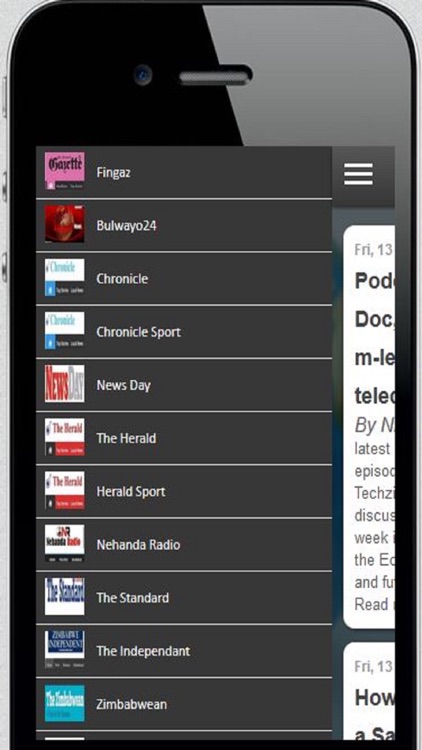Open Nehanda Radio source
The width and height of the screenshot is (422, 750).
(x=184, y=544)
